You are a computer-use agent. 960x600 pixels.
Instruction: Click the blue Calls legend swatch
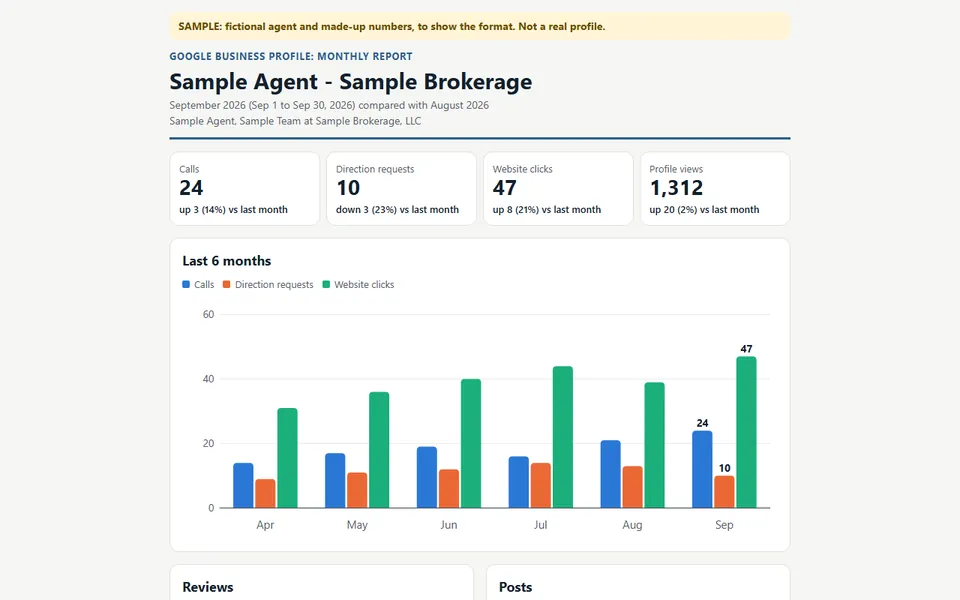(186, 285)
